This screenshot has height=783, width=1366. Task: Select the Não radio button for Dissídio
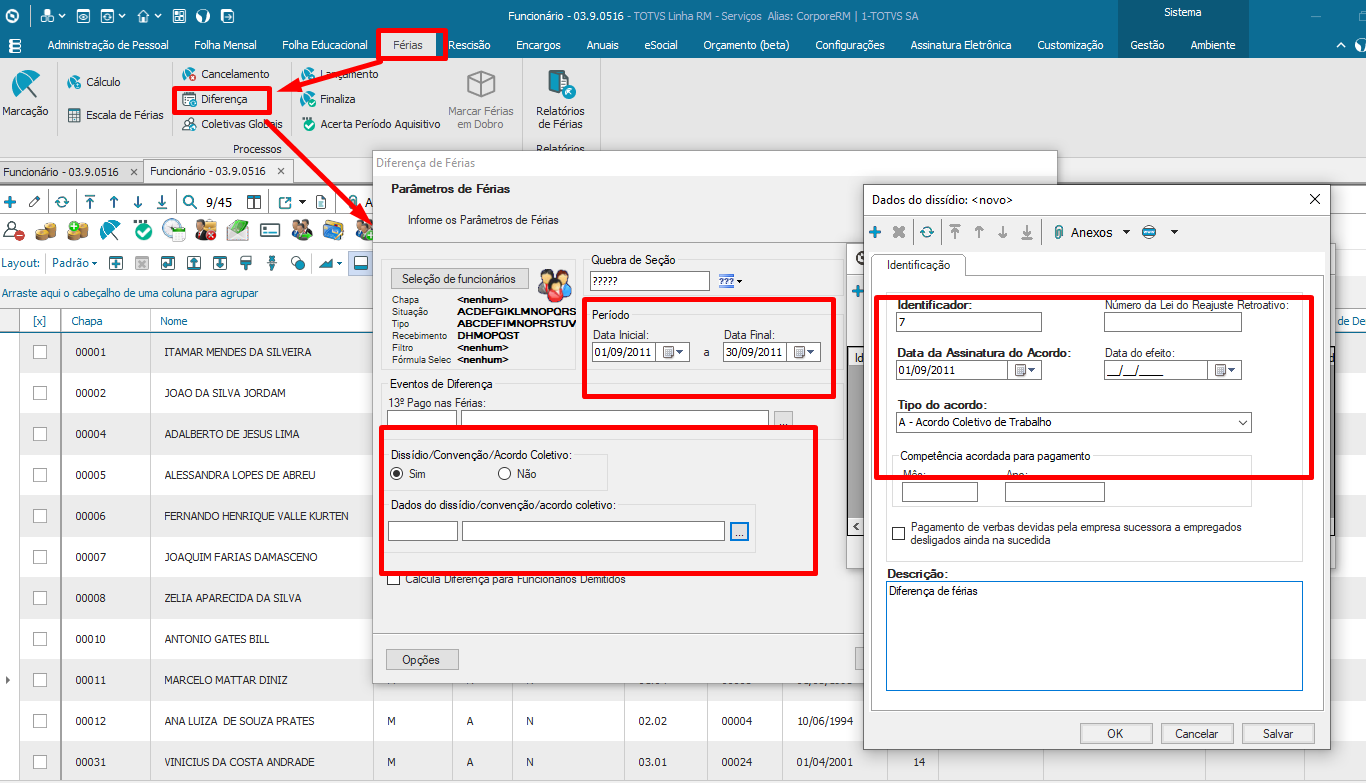point(505,474)
